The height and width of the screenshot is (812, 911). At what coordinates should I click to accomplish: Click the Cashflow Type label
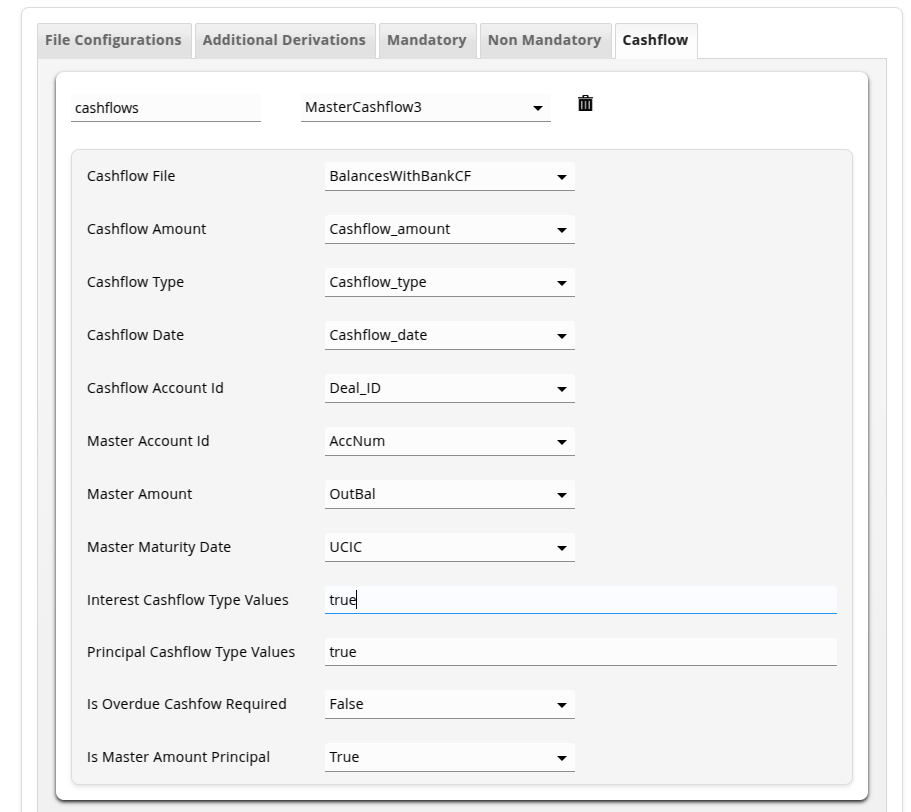135,282
